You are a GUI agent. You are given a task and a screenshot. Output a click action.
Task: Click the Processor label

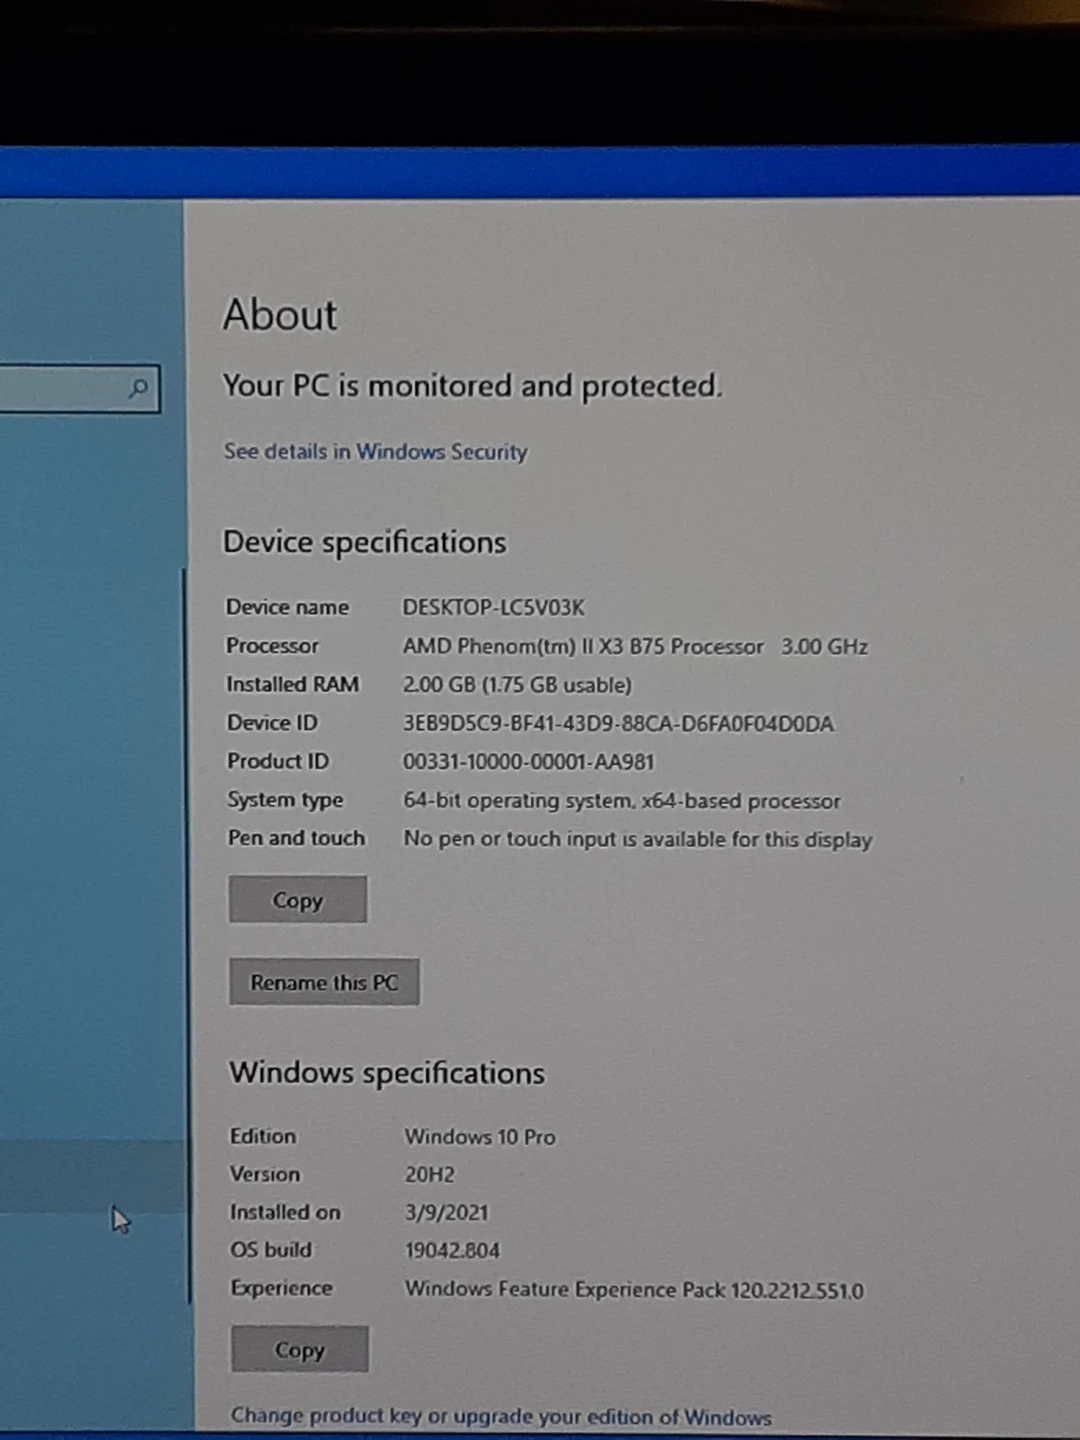(x=273, y=646)
